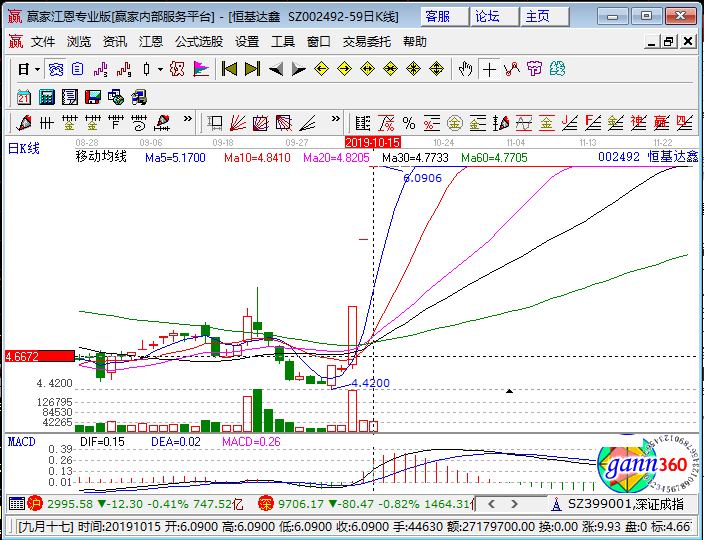Click the floppy disk save icon
The height and width of the screenshot is (540, 704).
93,97
